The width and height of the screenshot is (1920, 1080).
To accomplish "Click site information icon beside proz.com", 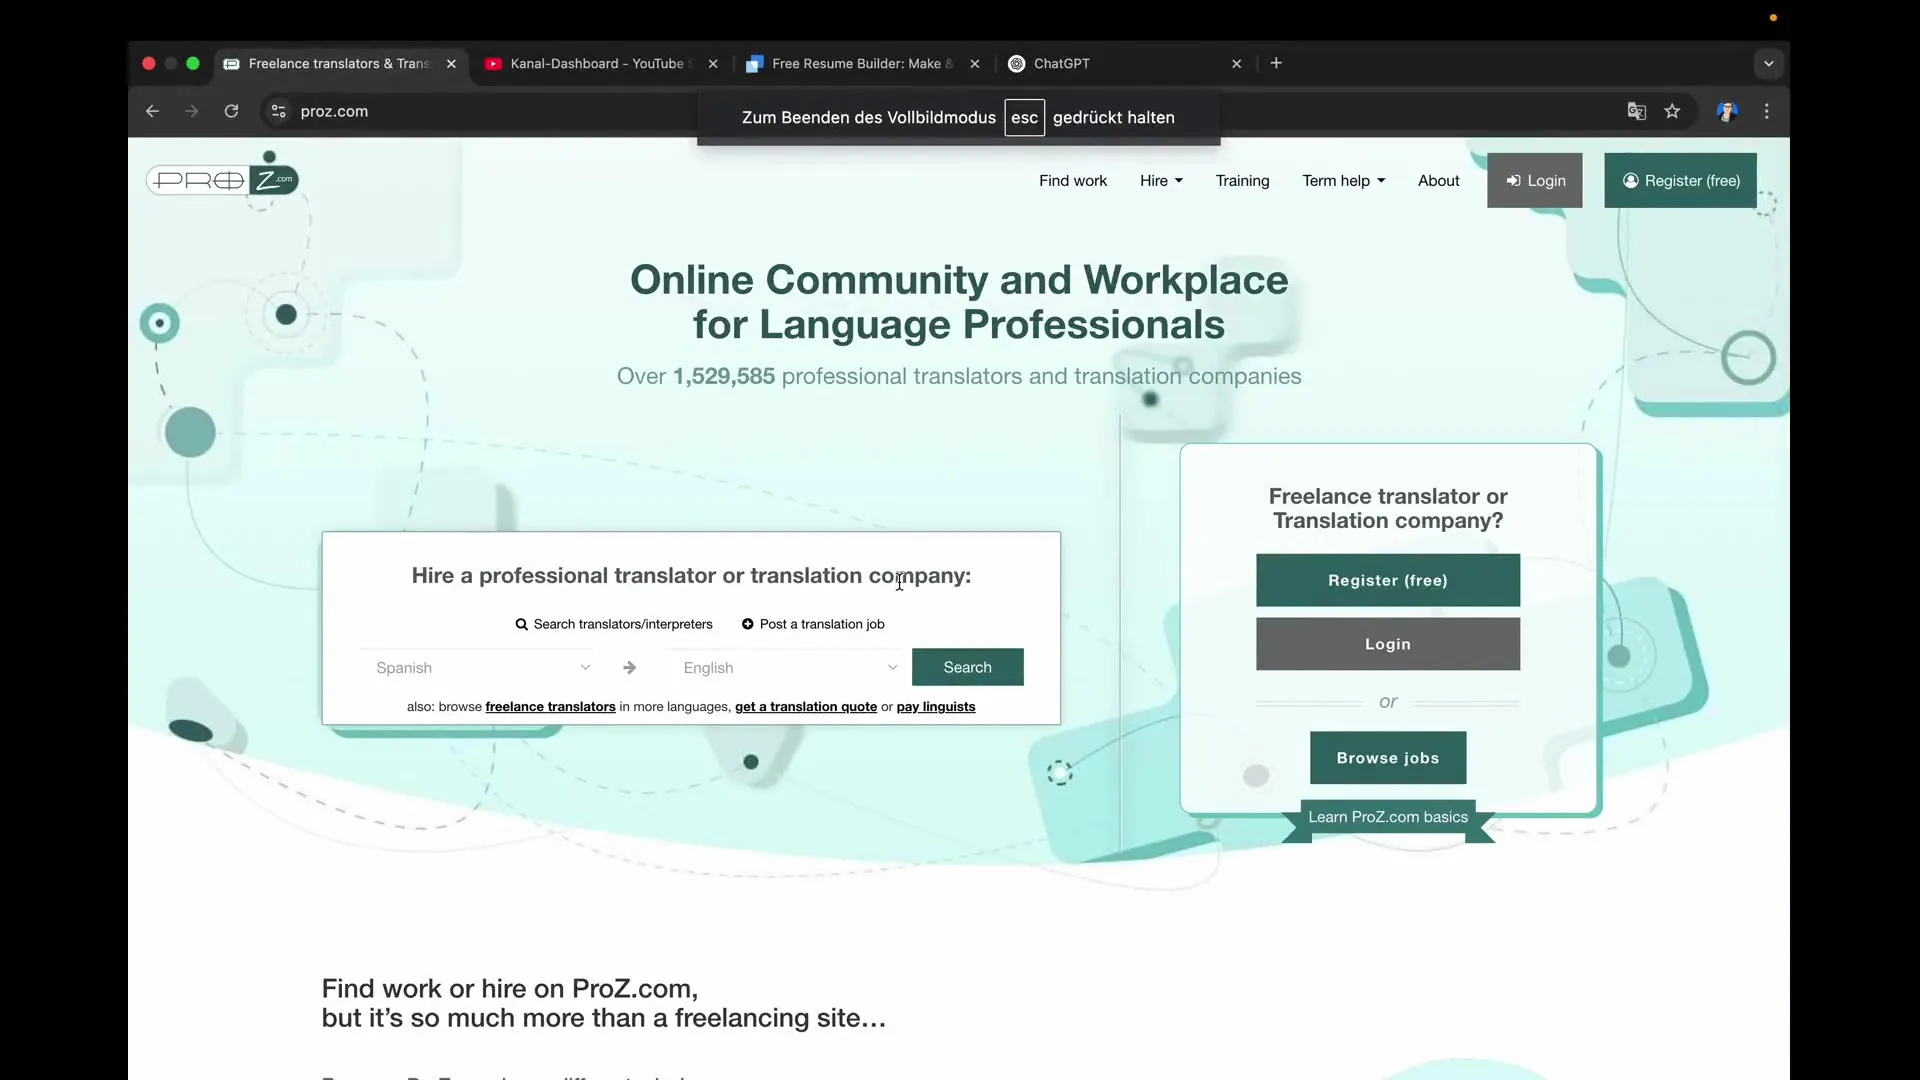I will pos(279,111).
